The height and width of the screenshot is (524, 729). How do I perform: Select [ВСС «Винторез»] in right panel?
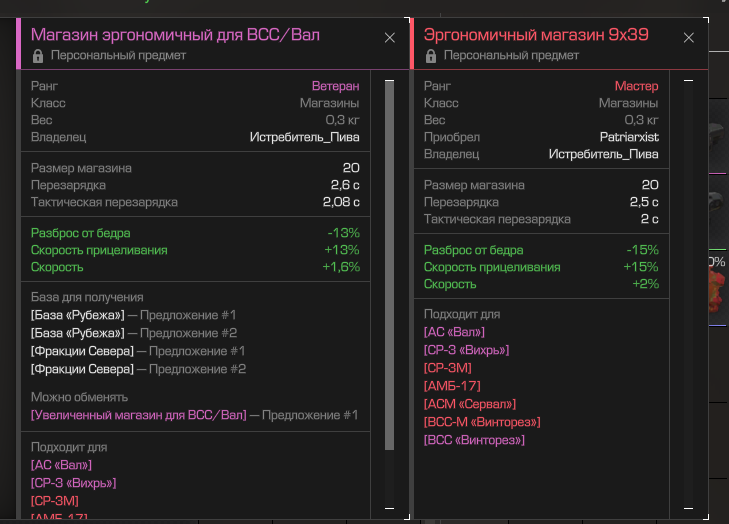click(474, 440)
